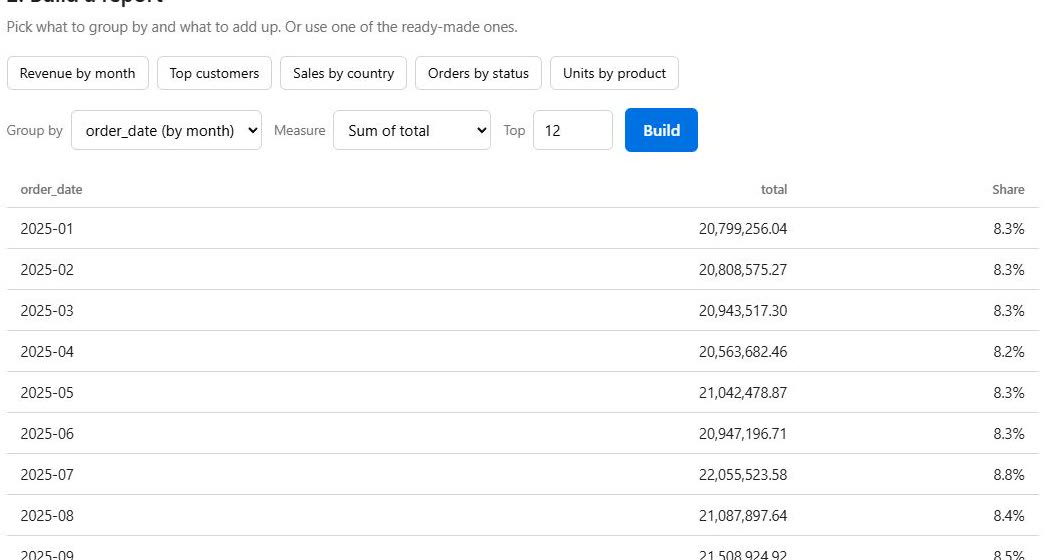The width and height of the screenshot is (1060, 560).
Task: Select the 2025-06 row label
Action: (47, 434)
